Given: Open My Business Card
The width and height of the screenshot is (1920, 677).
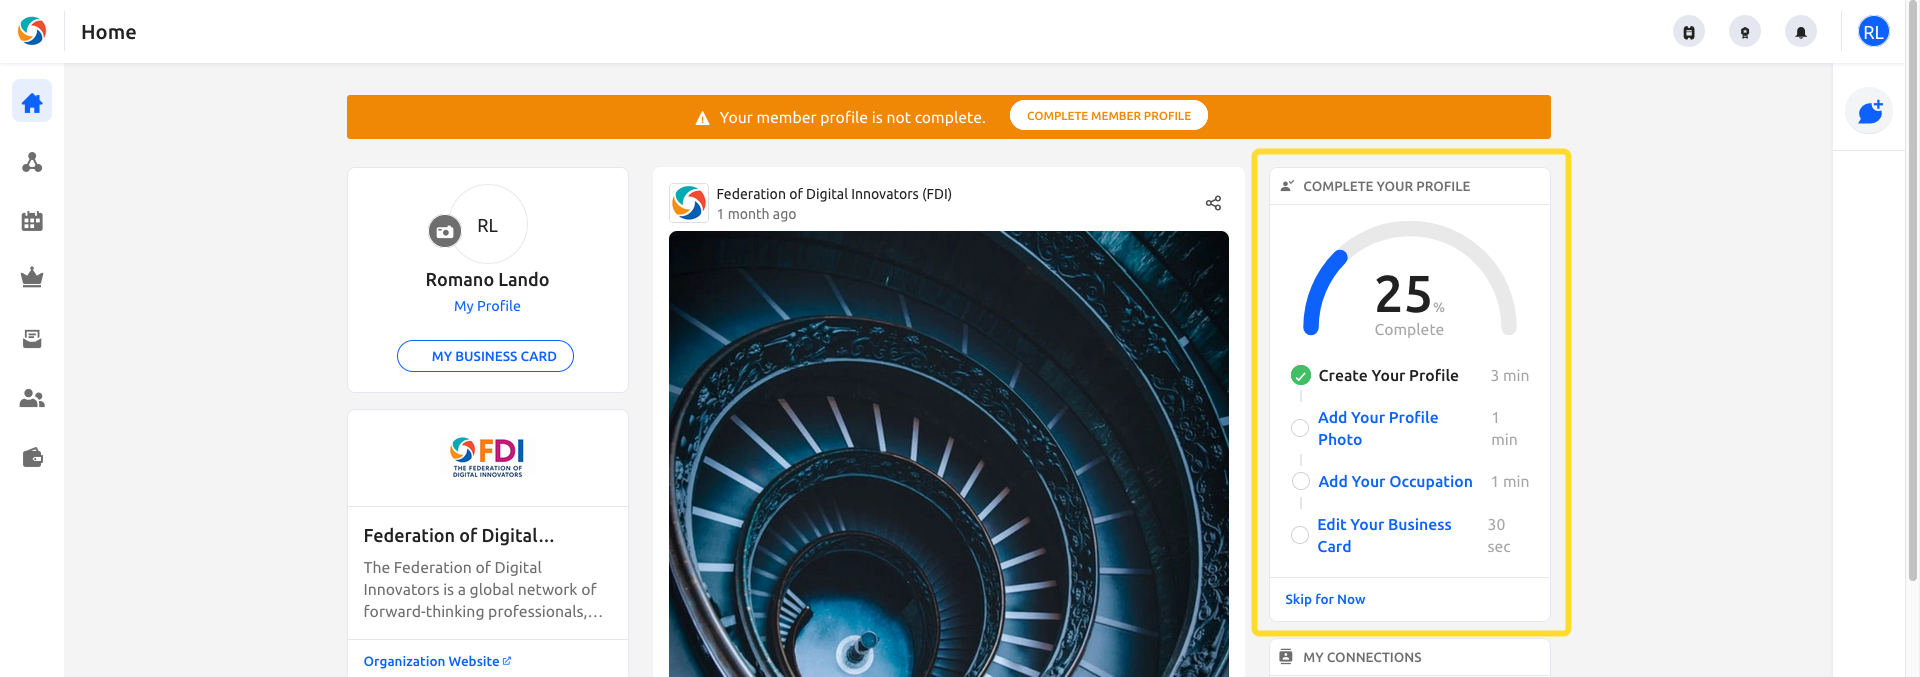Looking at the screenshot, I should point(486,356).
